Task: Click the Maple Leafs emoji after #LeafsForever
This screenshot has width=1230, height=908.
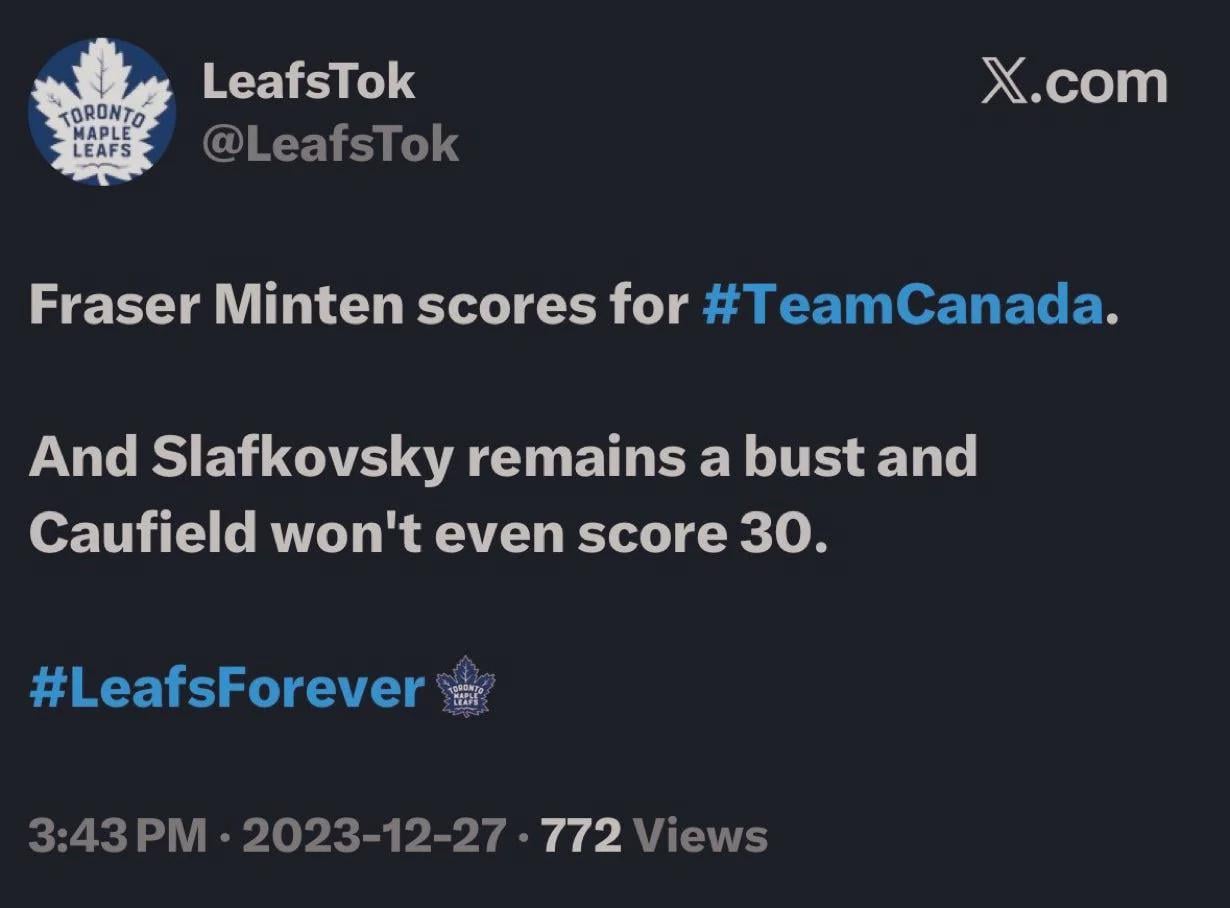Action: point(467,686)
